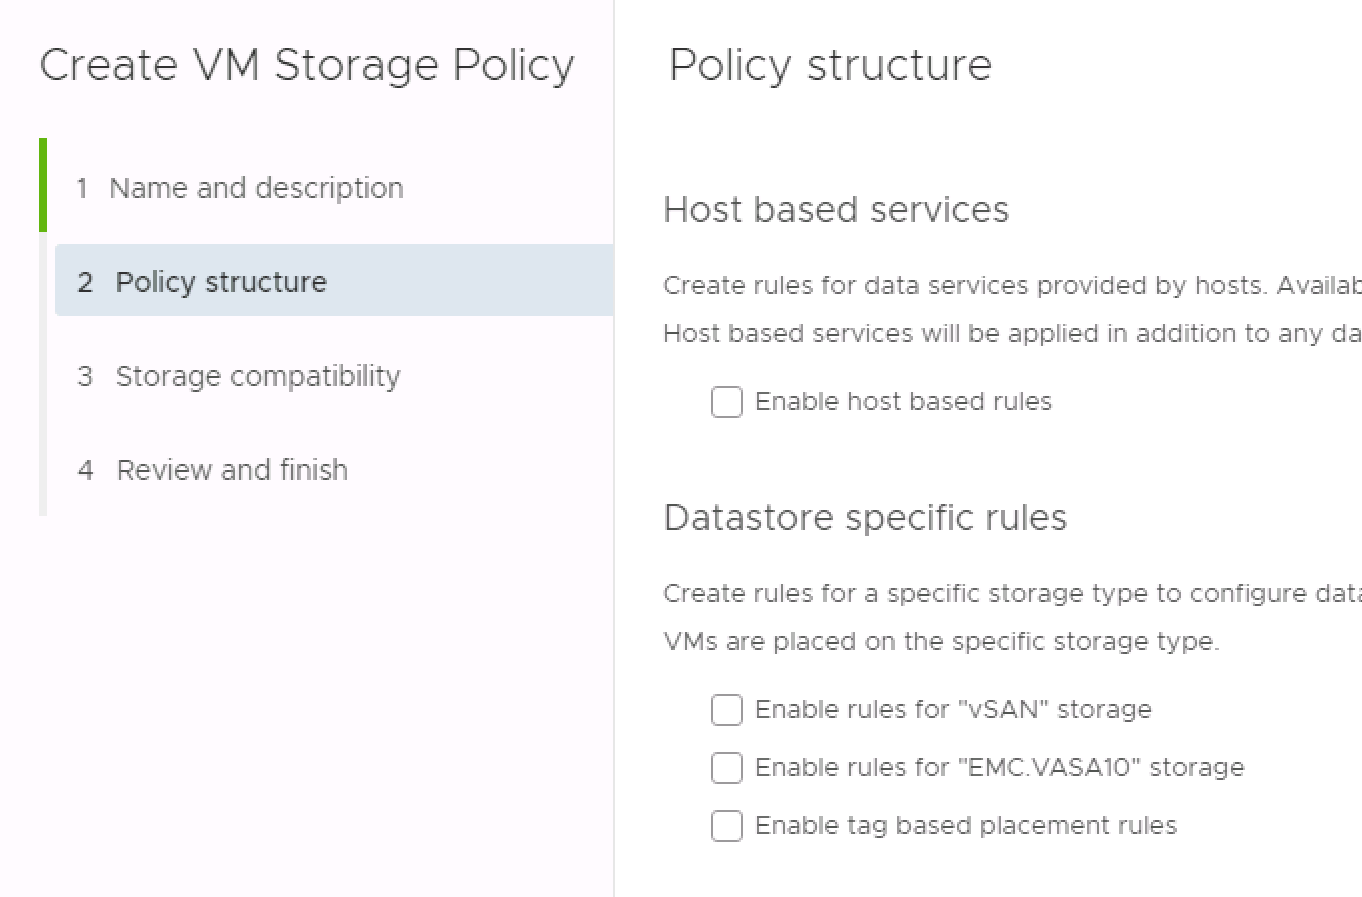Click the Policy structure page title
This screenshot has width=1362, height=897.
[x=829, y=64]
